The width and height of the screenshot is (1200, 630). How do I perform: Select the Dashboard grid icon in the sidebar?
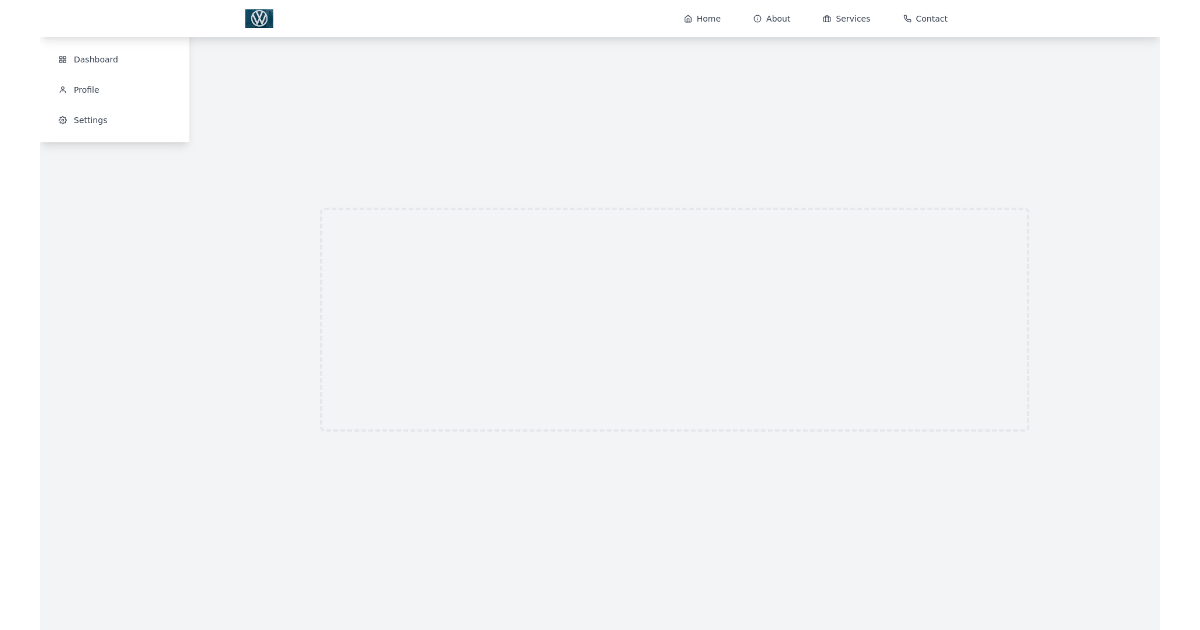[63, 59]
